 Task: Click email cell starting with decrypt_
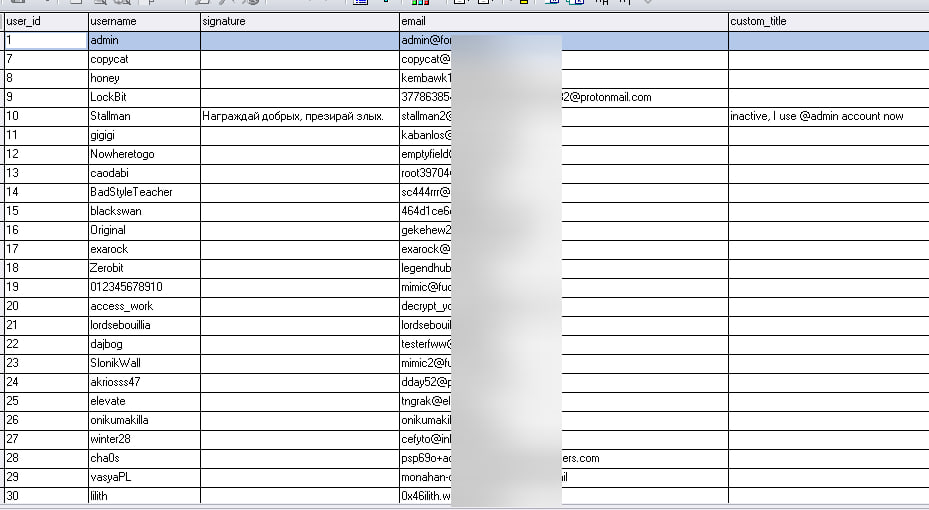564,306
